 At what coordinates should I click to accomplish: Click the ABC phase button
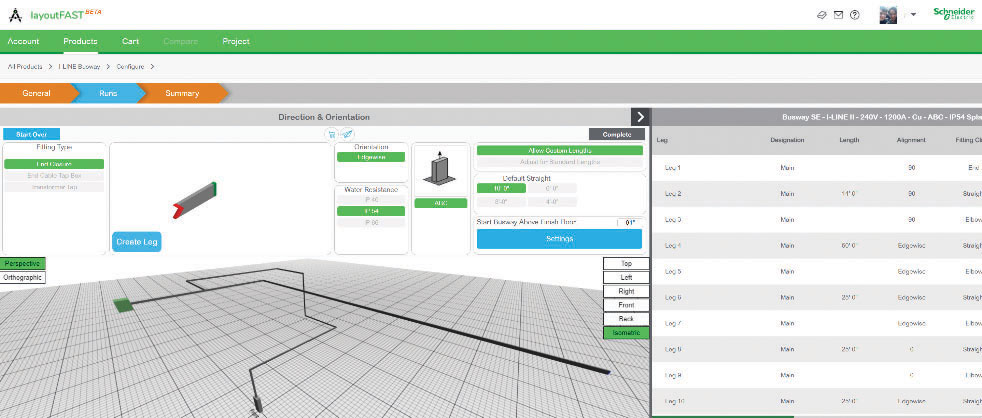click(x=441, y=203)
